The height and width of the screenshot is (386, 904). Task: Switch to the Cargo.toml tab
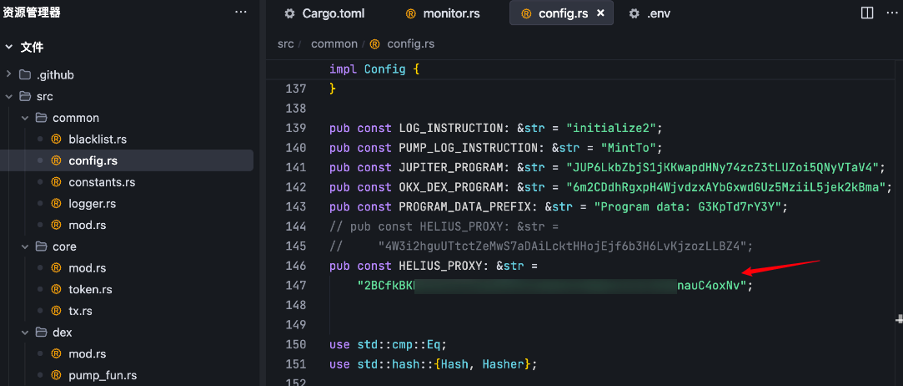tap(325, 13)
